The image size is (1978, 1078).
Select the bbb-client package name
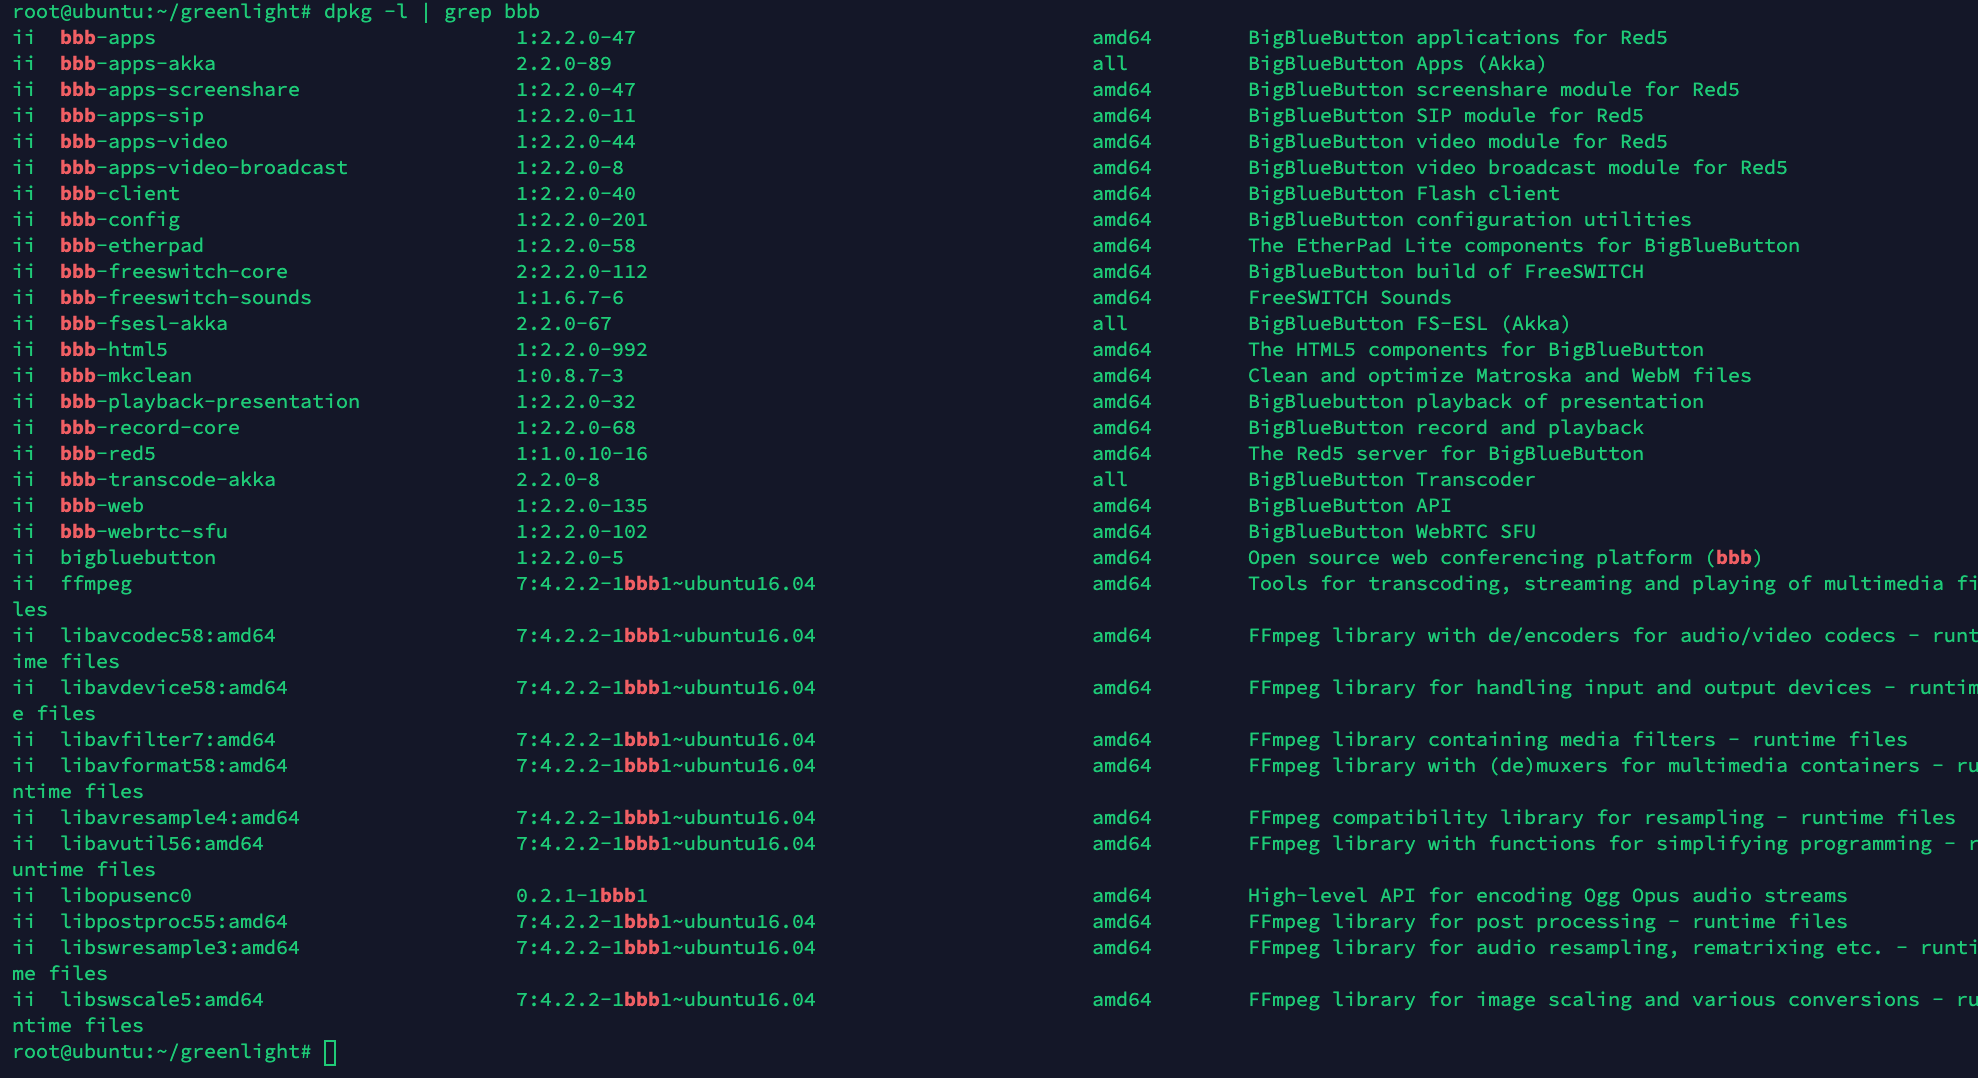click(120, 194)
